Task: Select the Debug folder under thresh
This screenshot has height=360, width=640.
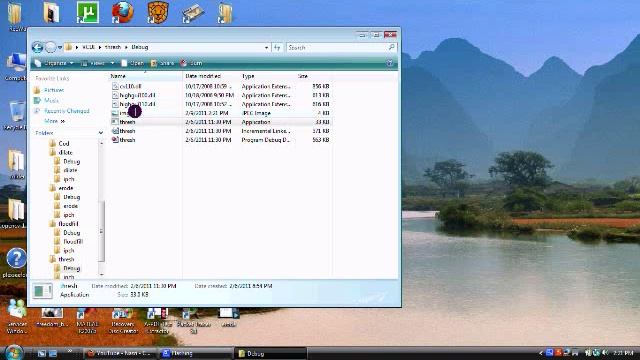Action: click(x=67, y=269)
